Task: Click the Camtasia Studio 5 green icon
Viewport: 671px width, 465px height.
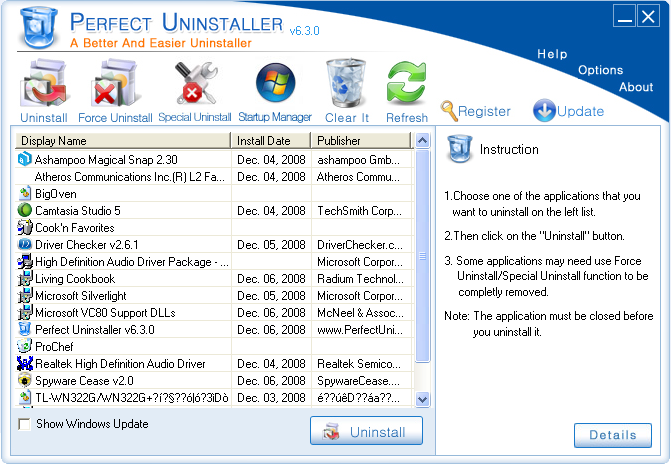Action: (25, 210)
